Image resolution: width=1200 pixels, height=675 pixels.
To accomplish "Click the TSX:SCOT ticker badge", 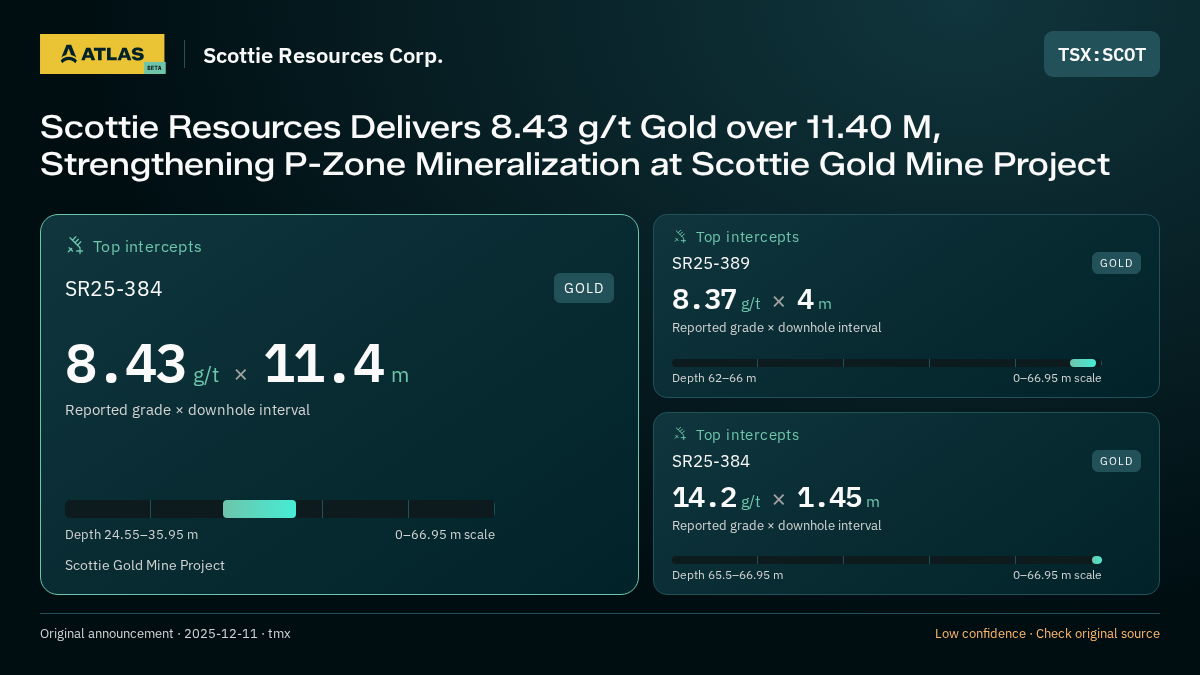I will tap(1102, 54).
